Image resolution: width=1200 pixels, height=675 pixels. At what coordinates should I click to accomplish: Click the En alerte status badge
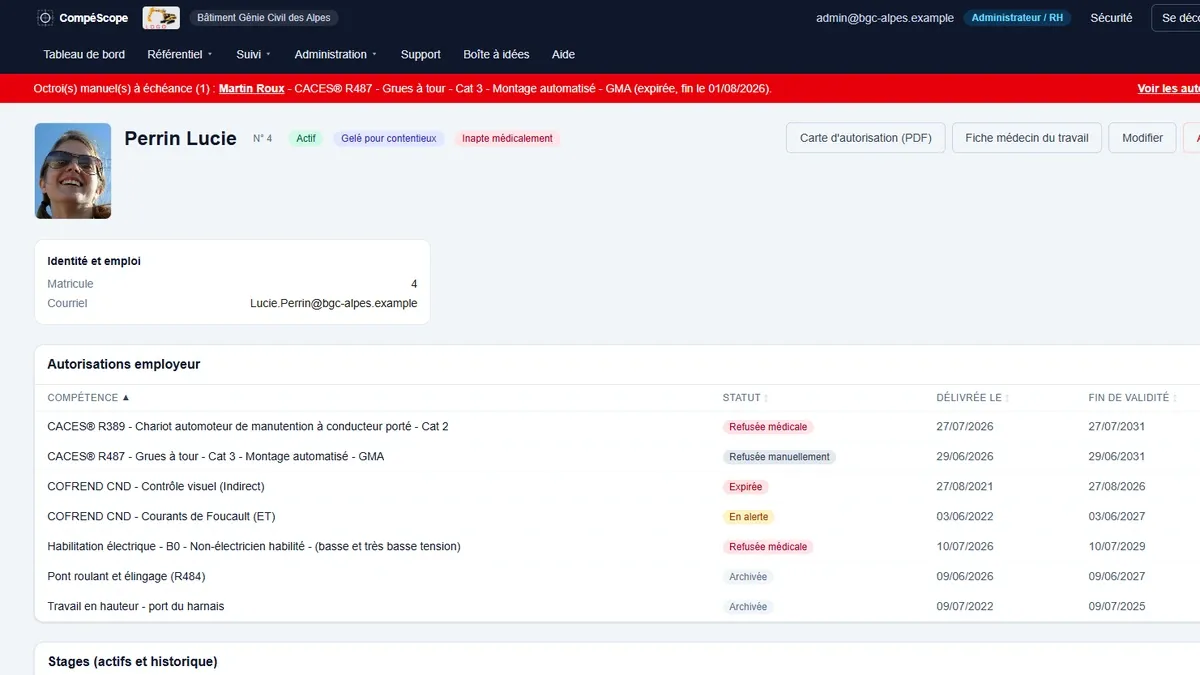coord(749,516)
